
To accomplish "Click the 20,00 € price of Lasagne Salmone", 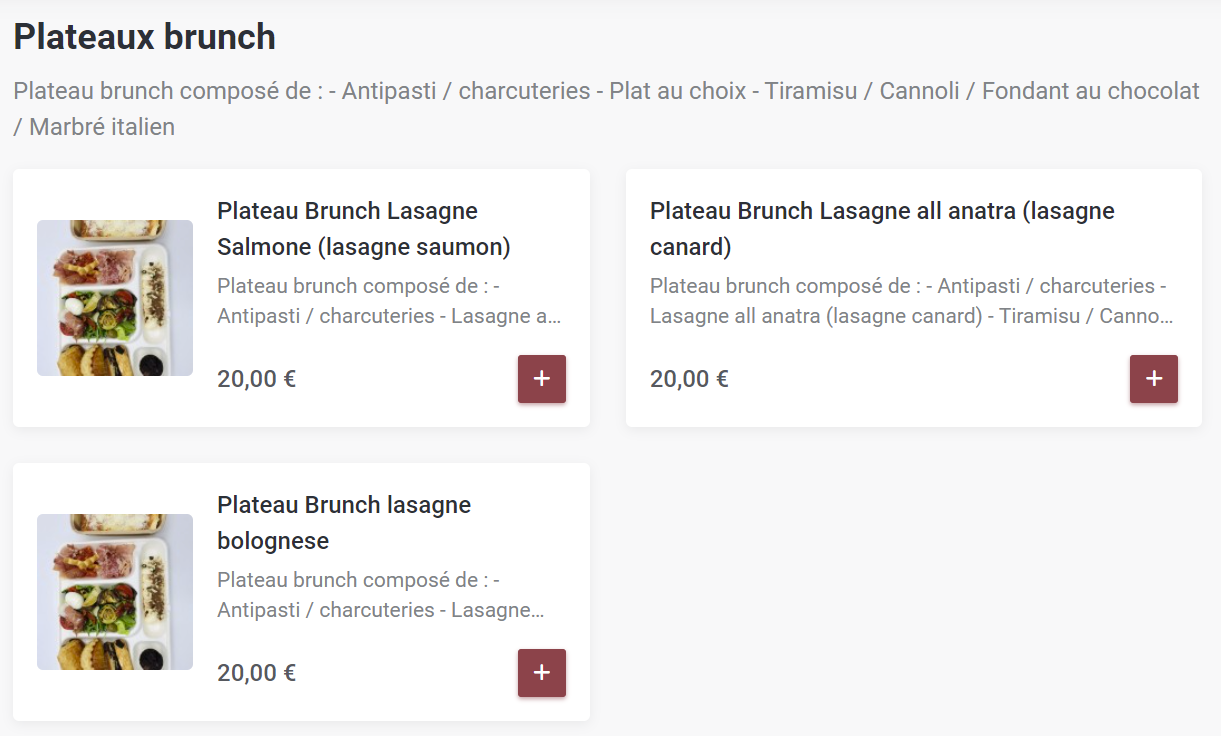I will click(x=256, y=379).
